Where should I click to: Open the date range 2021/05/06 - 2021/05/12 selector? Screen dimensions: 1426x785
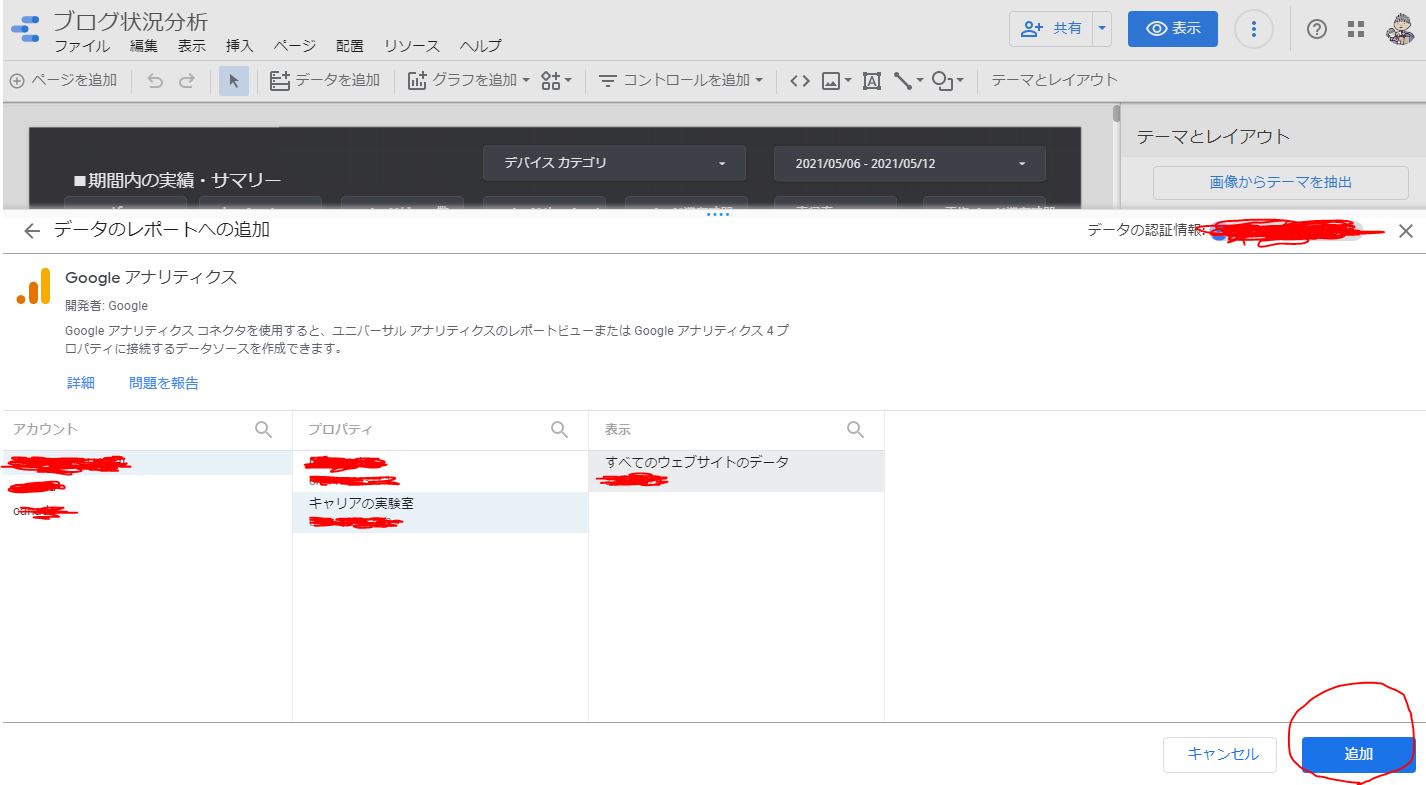click(x=910, y=163)
